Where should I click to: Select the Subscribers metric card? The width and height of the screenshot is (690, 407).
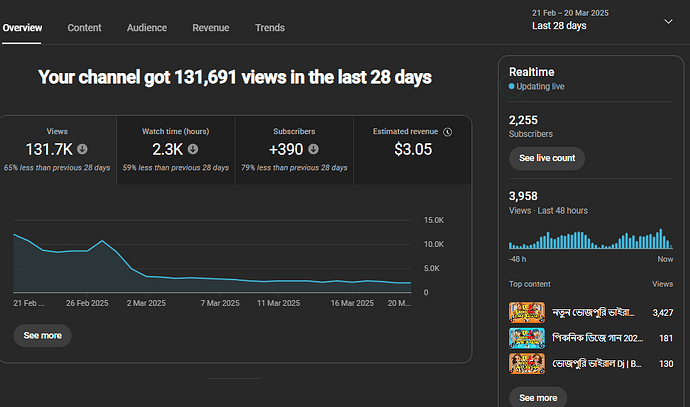pos(294,150)
